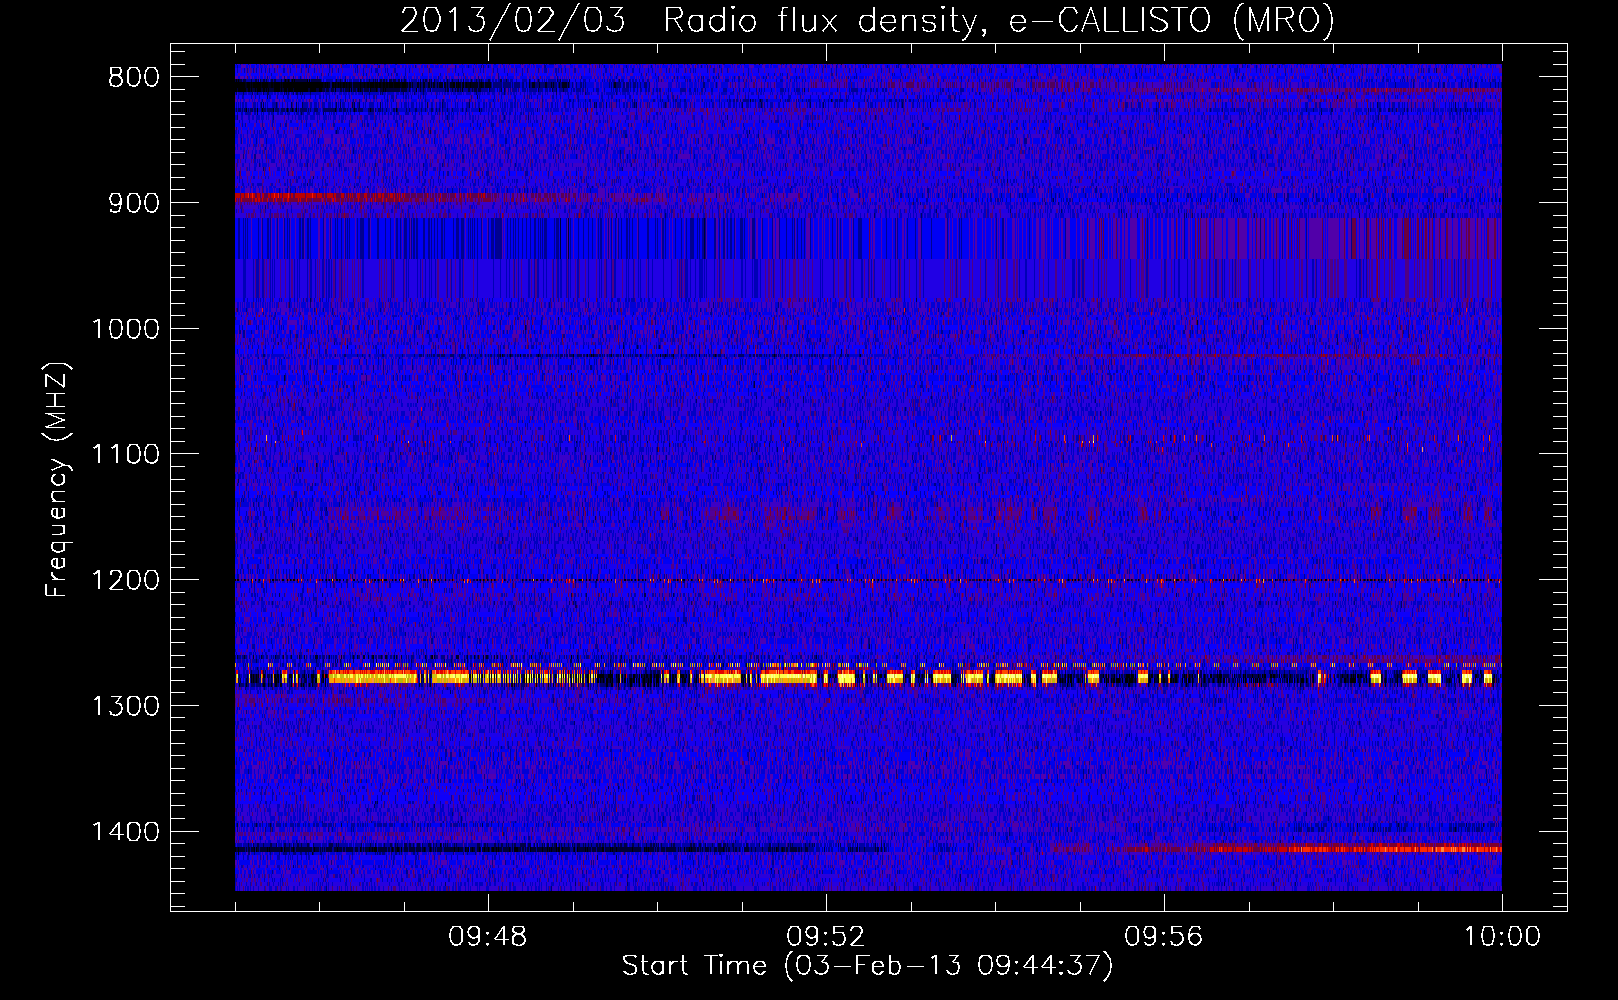
Task: Click the 'Start Time (03-Feb-13 09:44:37)' axis title
Action: tap(867, 966)
